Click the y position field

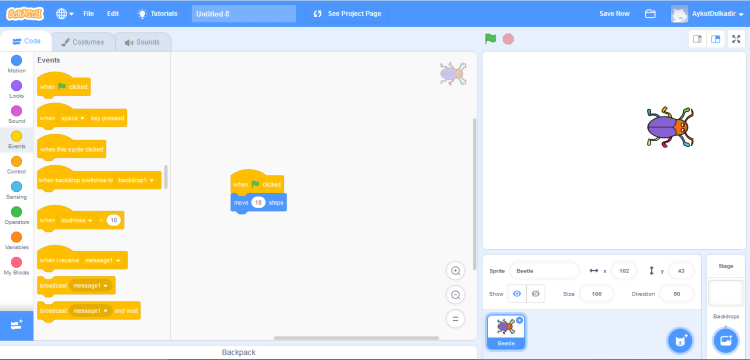point(681,271)
